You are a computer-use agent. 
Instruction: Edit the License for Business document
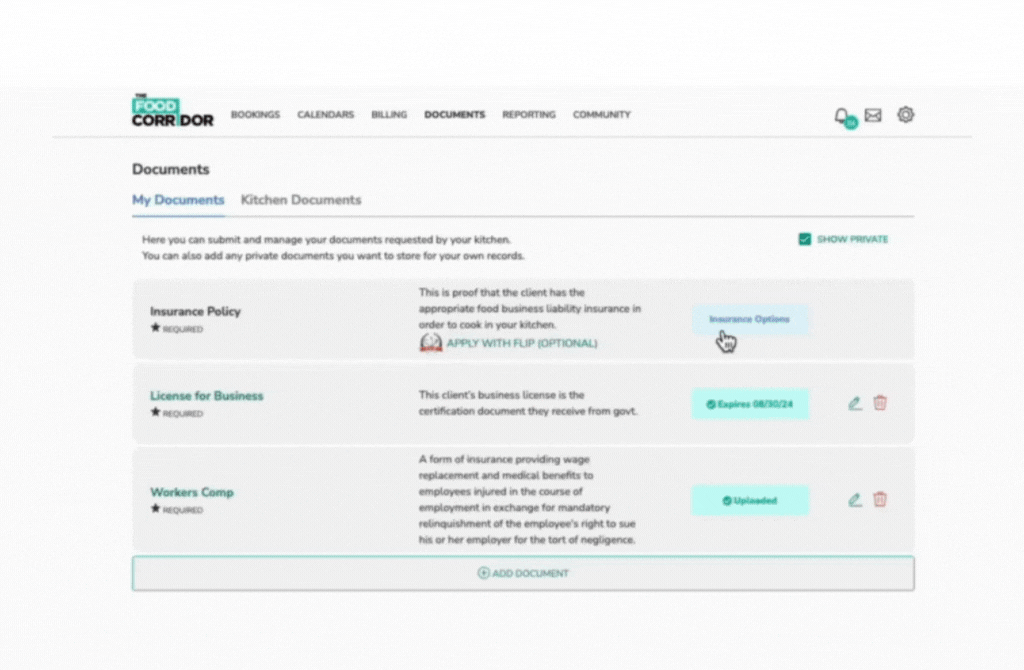pos(855,404)
